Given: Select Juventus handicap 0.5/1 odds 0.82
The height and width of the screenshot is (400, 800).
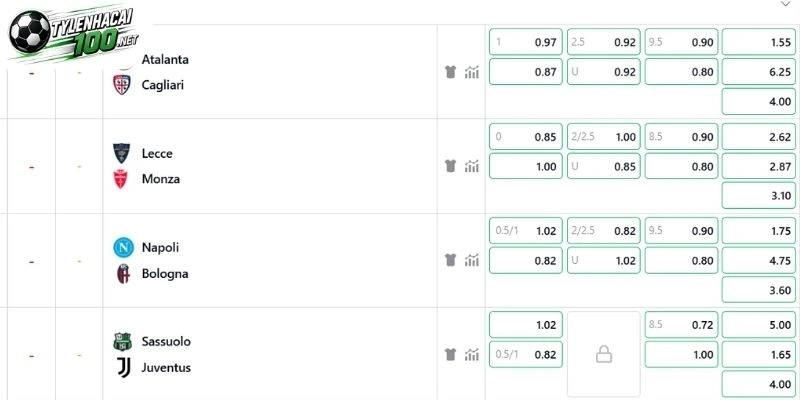Looking at the screenshot, I should [526, 355].
